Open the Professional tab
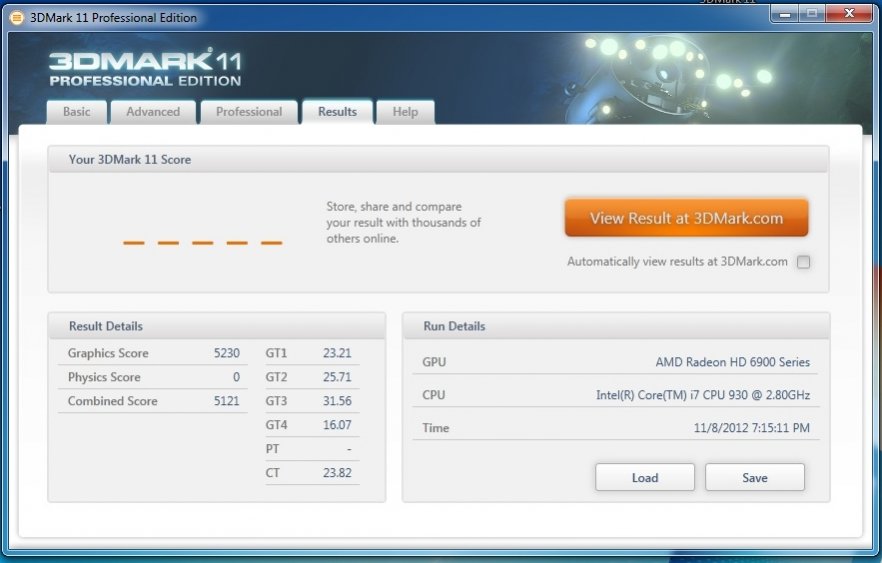882x563 pixels. tap(249, 112)
